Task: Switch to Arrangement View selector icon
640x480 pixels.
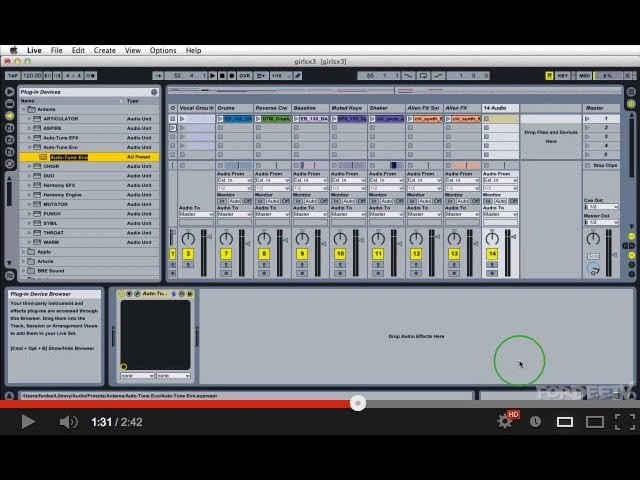Action: (x=631, y=92)
